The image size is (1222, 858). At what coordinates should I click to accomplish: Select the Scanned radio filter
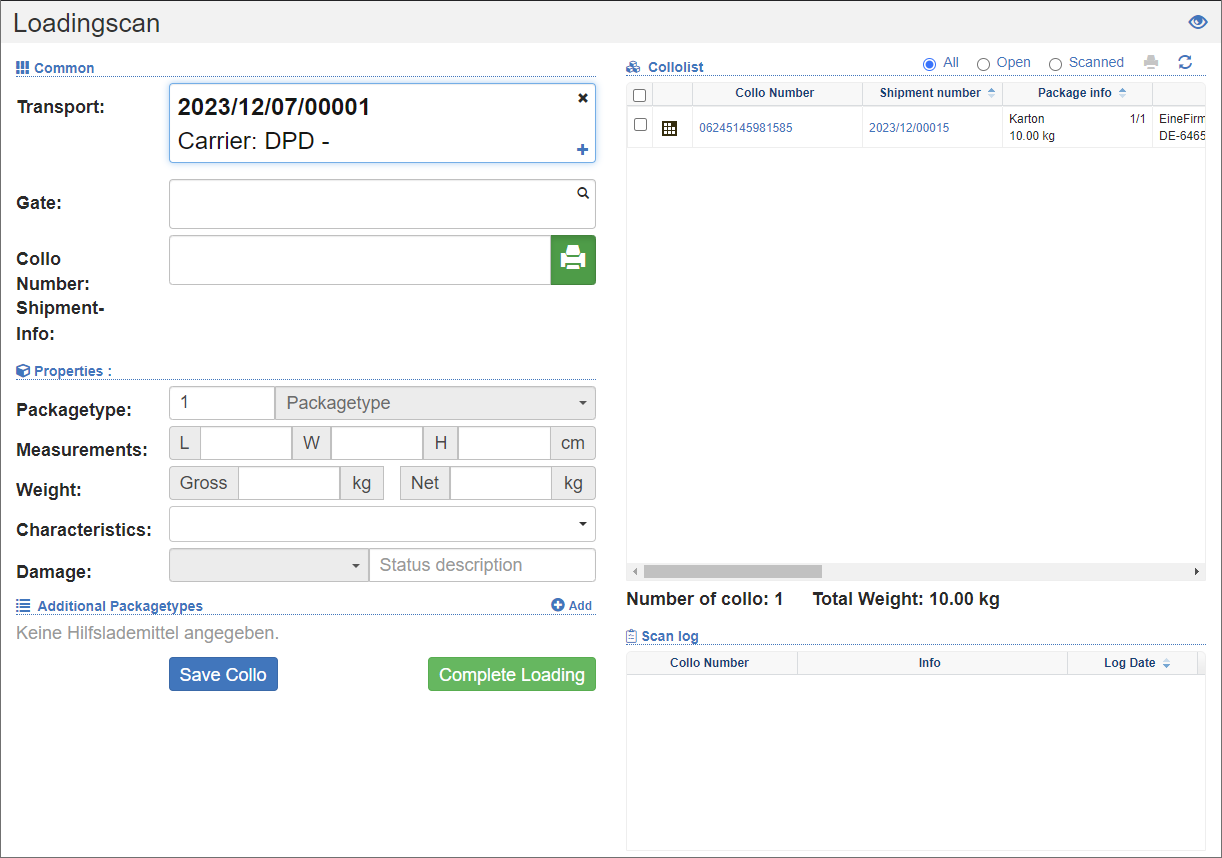pyautogui.click(x=1055, y=64)
